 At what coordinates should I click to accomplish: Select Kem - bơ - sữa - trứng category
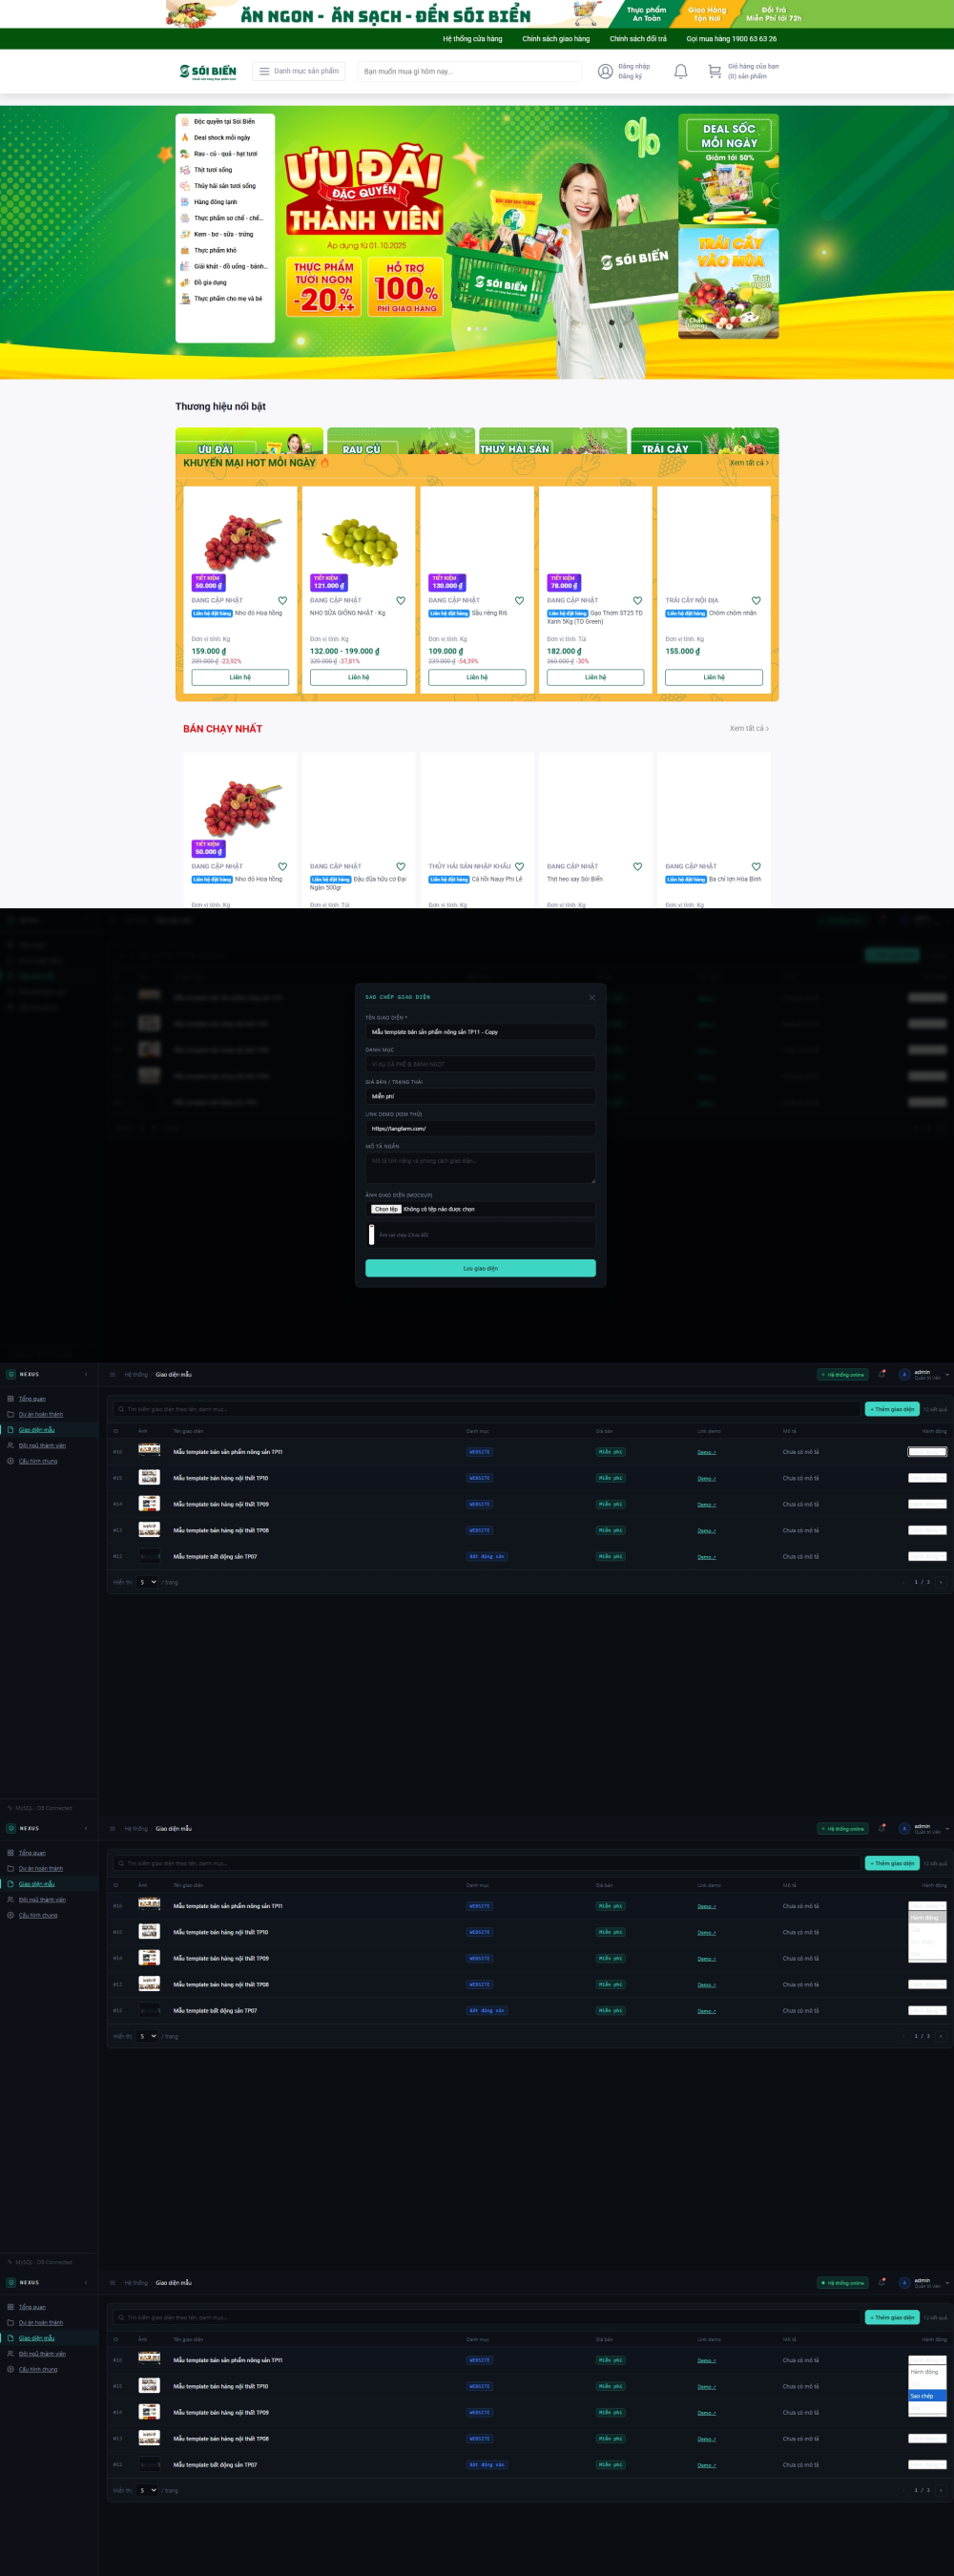click(223, 234)
